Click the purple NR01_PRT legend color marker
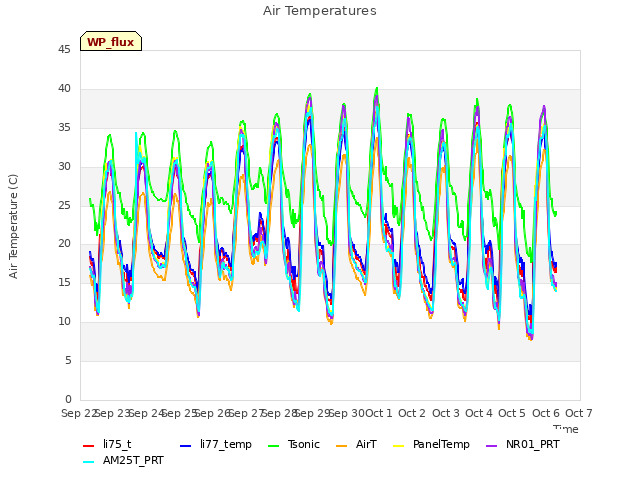The height and width of the screenshot is (480, 640). pyautogui.click(x=492, y=446)
